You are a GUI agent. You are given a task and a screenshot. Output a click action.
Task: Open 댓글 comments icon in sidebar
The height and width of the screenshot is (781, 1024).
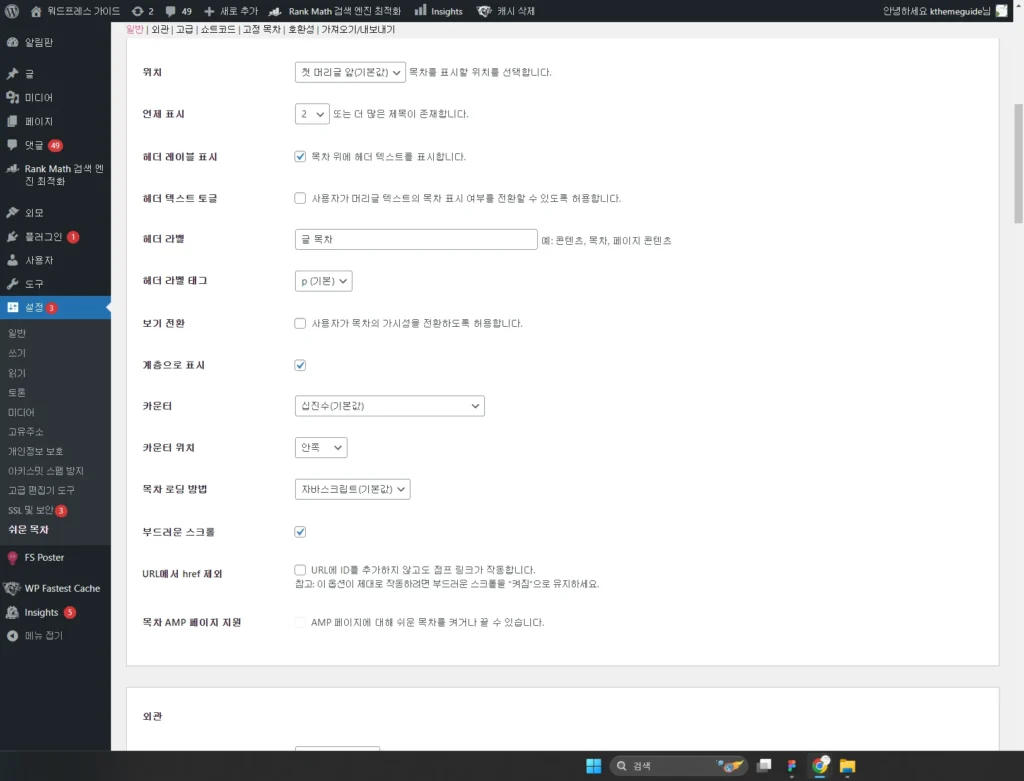pyautogui.click(x=12, y=145)
